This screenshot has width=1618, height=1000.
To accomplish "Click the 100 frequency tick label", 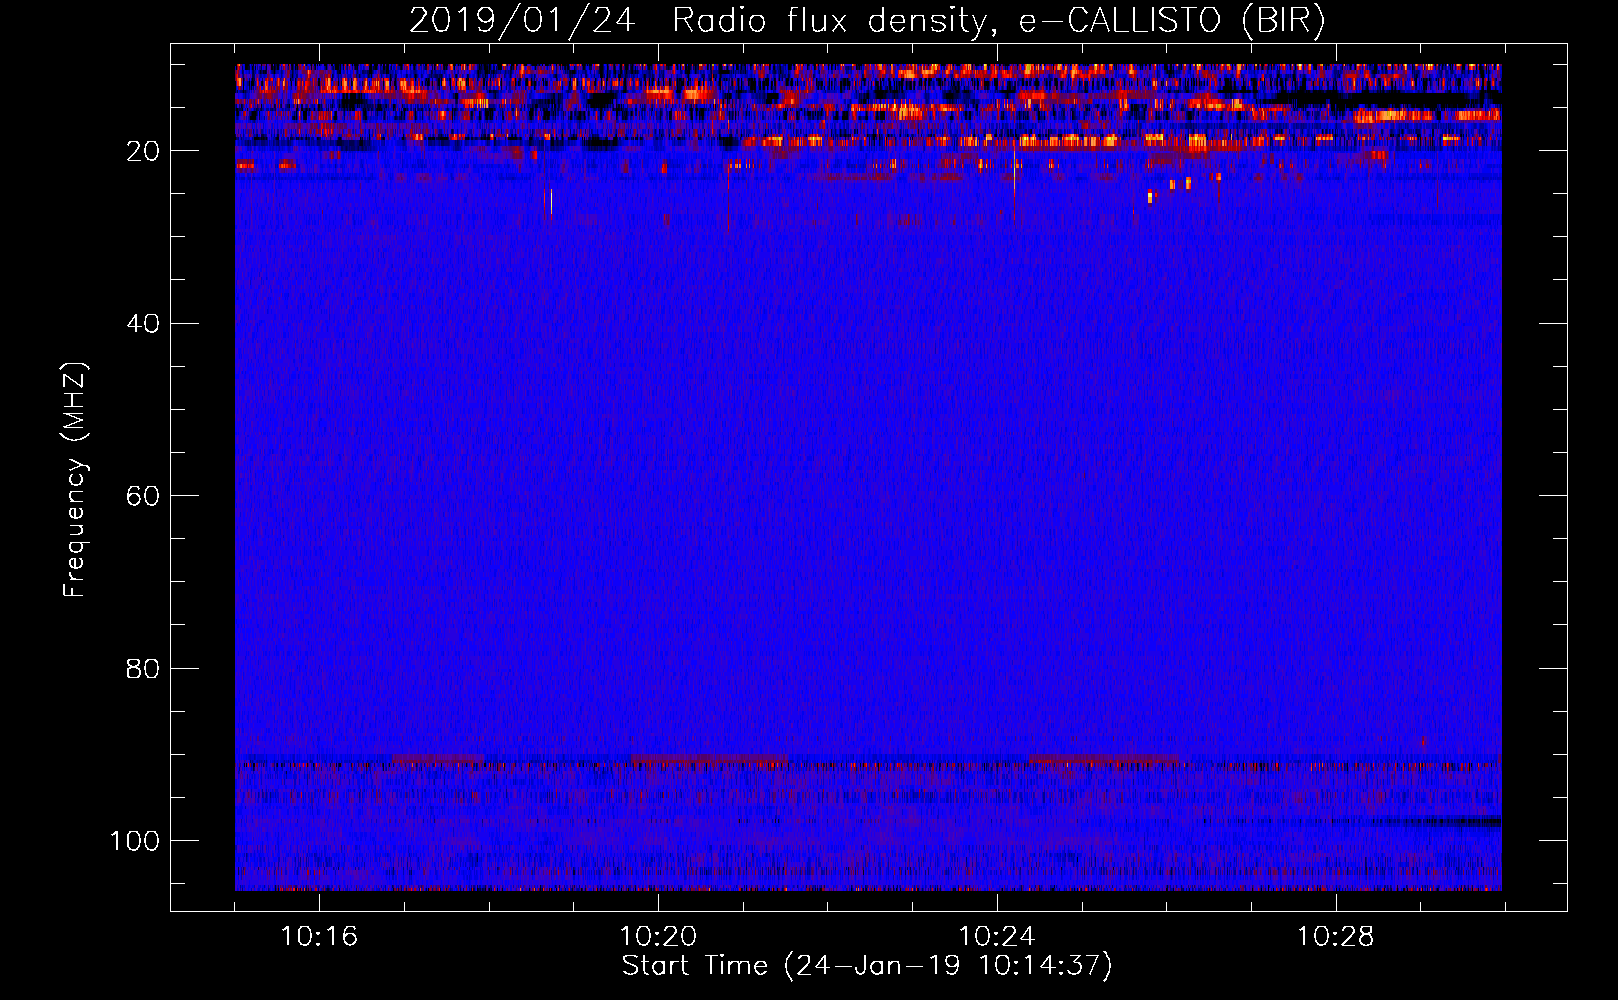I will (135, 841).
